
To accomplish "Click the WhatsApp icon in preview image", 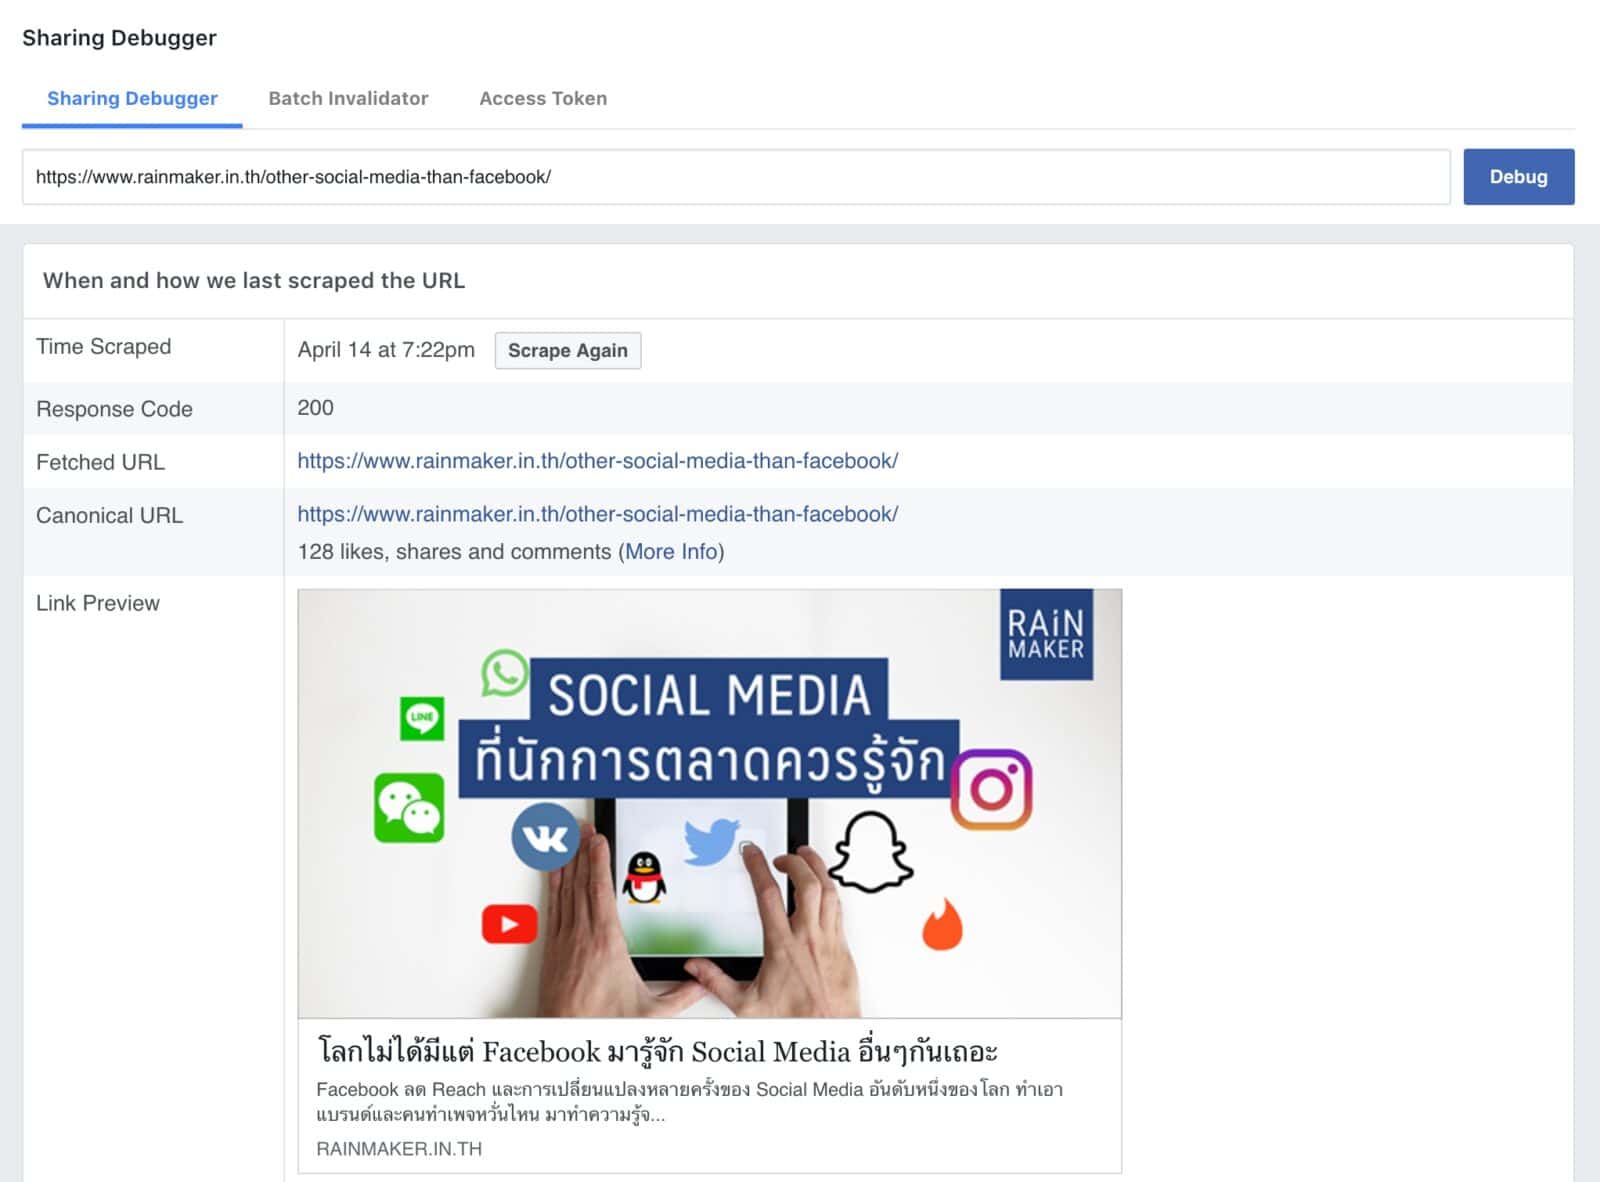I will [x=504, y=673].
